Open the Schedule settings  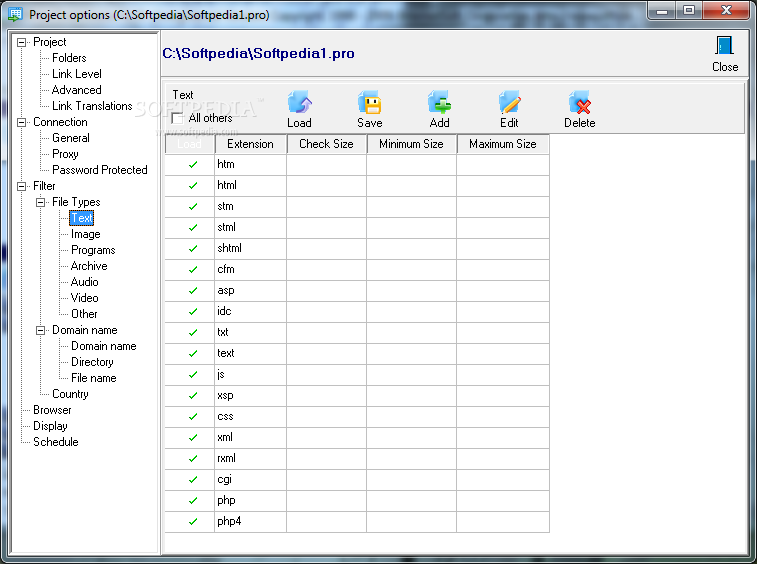pyautogui.click(x=56, y=442)
